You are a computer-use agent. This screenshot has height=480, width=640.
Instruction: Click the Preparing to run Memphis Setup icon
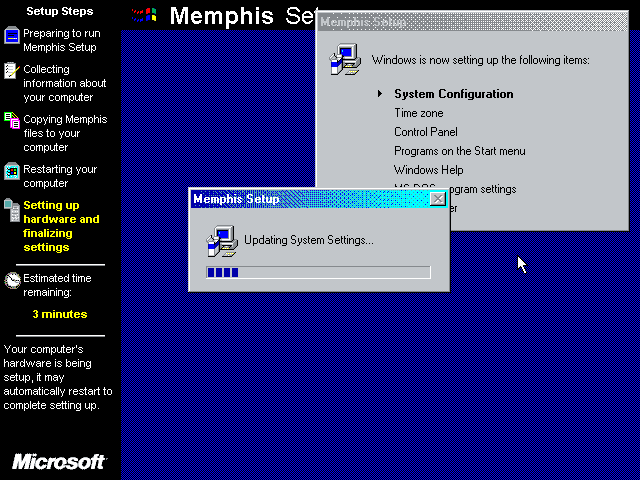(12, 36)
